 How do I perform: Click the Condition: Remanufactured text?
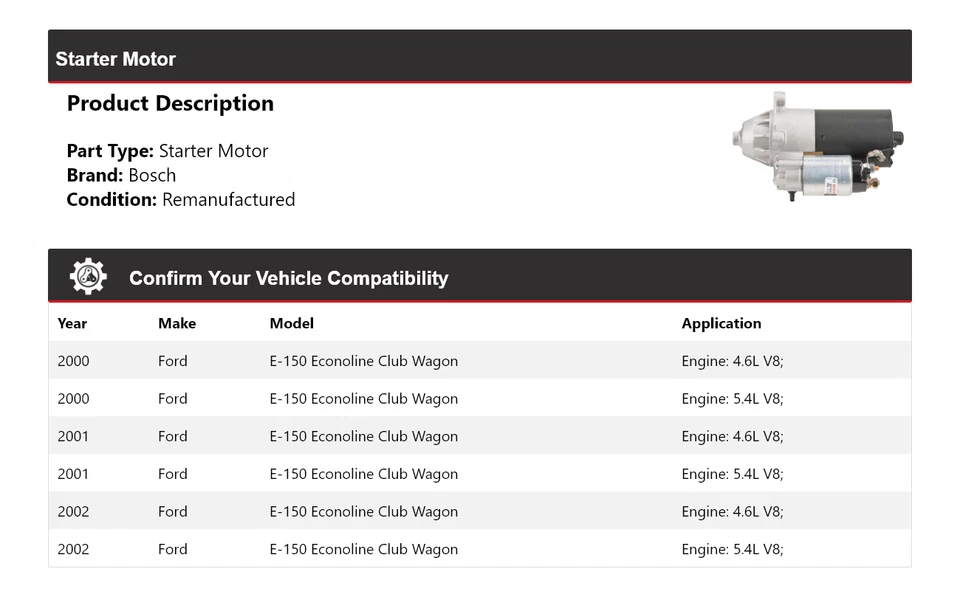[x=180, y=199]
